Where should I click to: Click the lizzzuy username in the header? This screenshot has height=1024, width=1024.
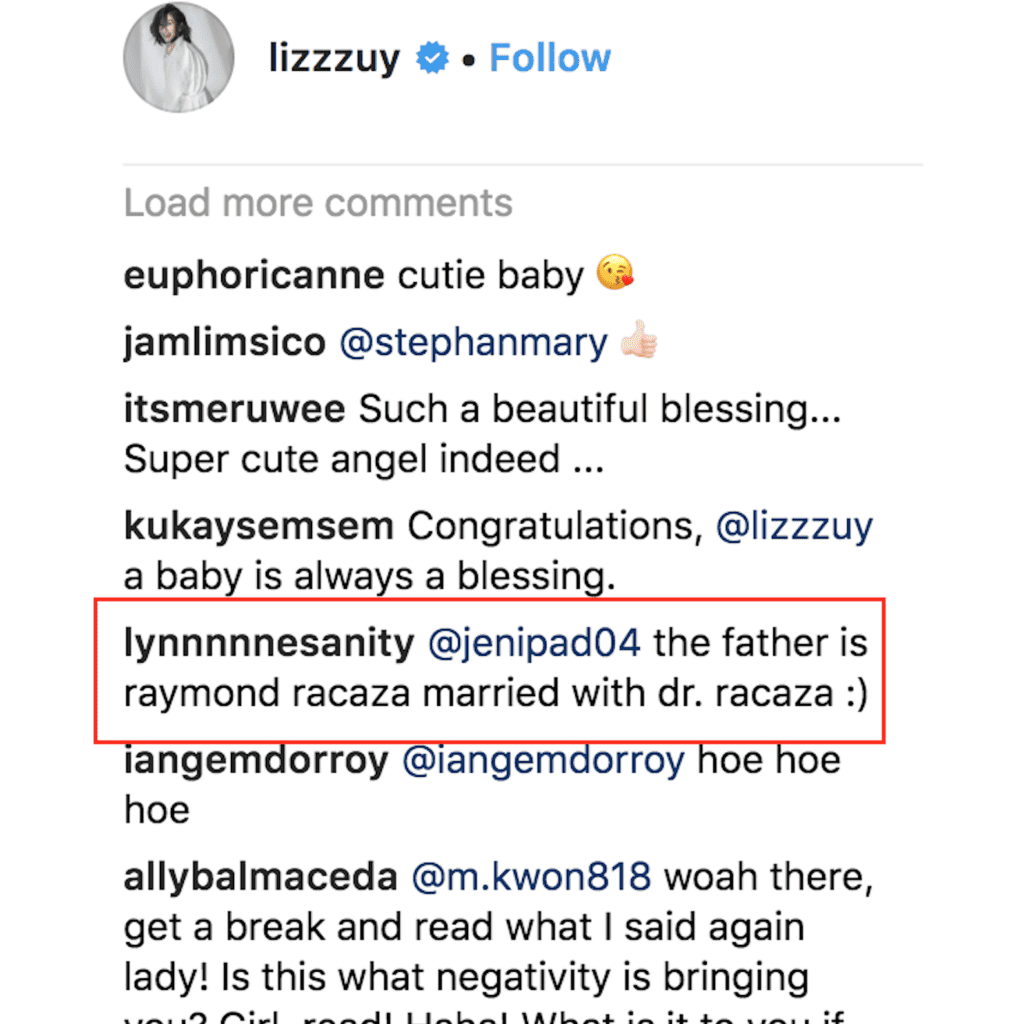(x=333, y=58)
